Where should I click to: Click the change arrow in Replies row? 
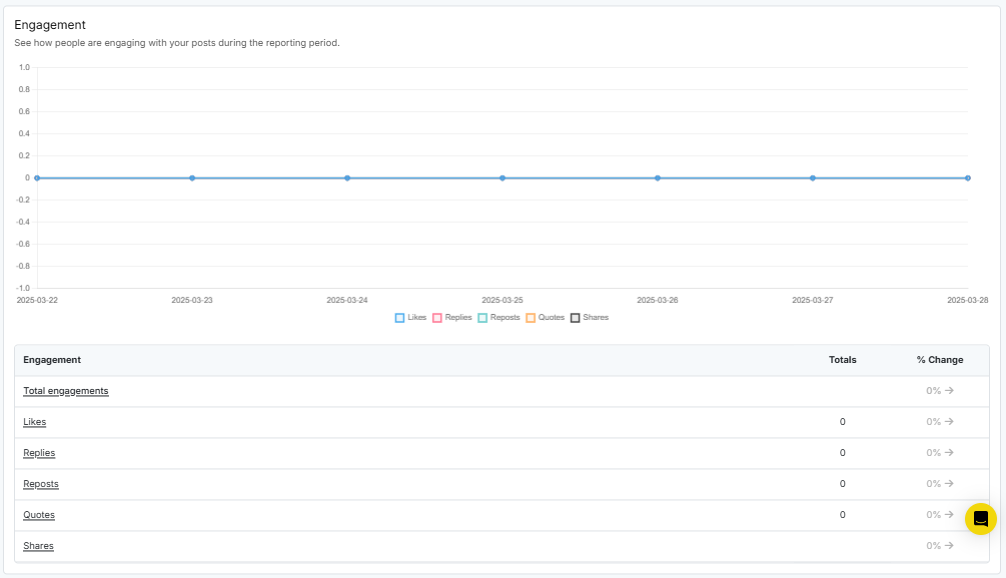[949, 452]
